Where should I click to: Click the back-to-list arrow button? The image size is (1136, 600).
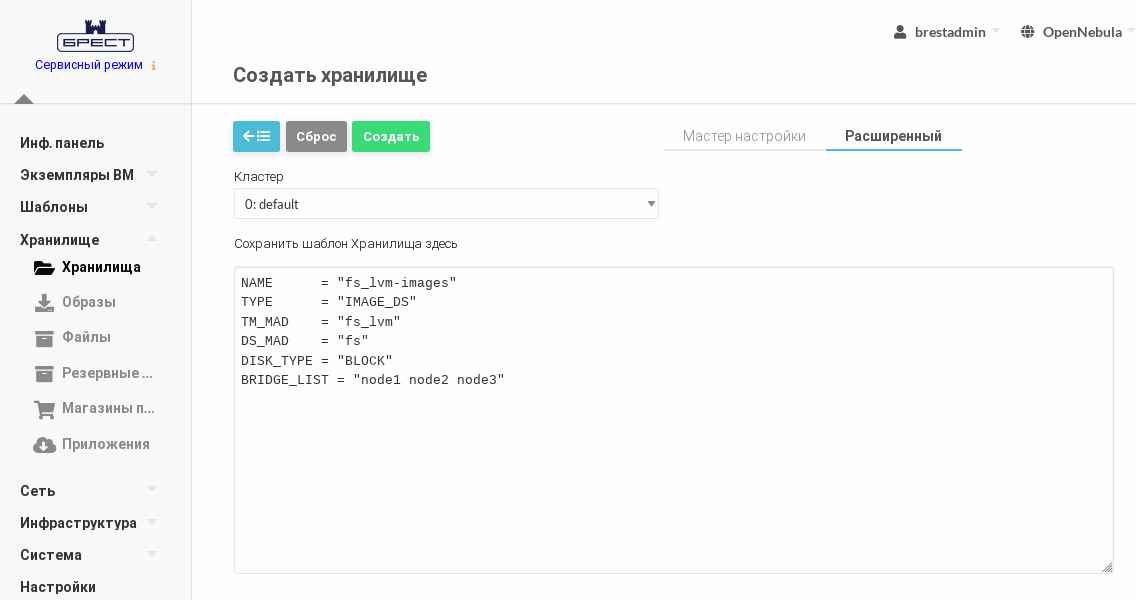coord(256,136)
